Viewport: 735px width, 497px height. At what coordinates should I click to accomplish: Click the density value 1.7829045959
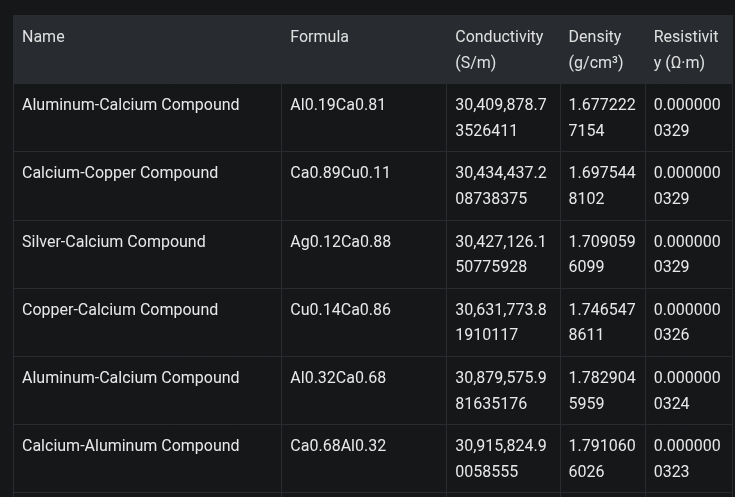(x=601, y=390)
